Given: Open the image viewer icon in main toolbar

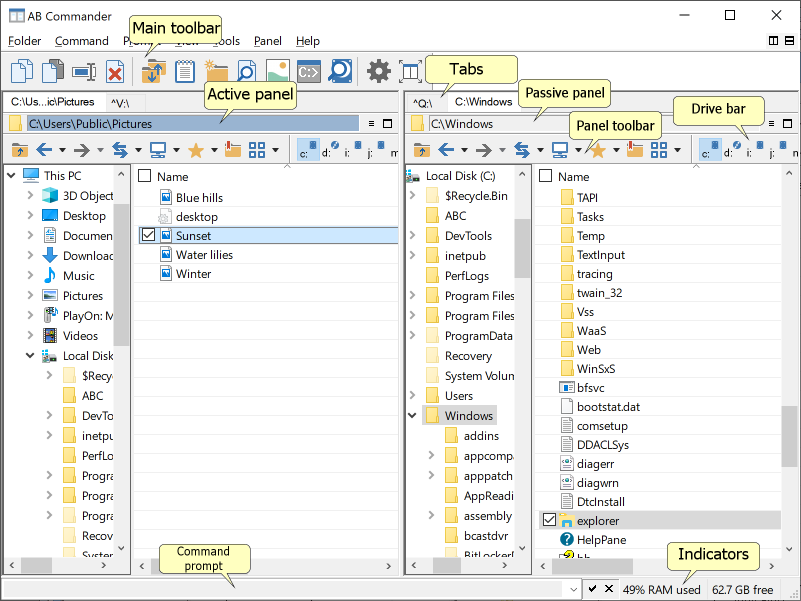Looking at the screenshot, I should [277, 71].
